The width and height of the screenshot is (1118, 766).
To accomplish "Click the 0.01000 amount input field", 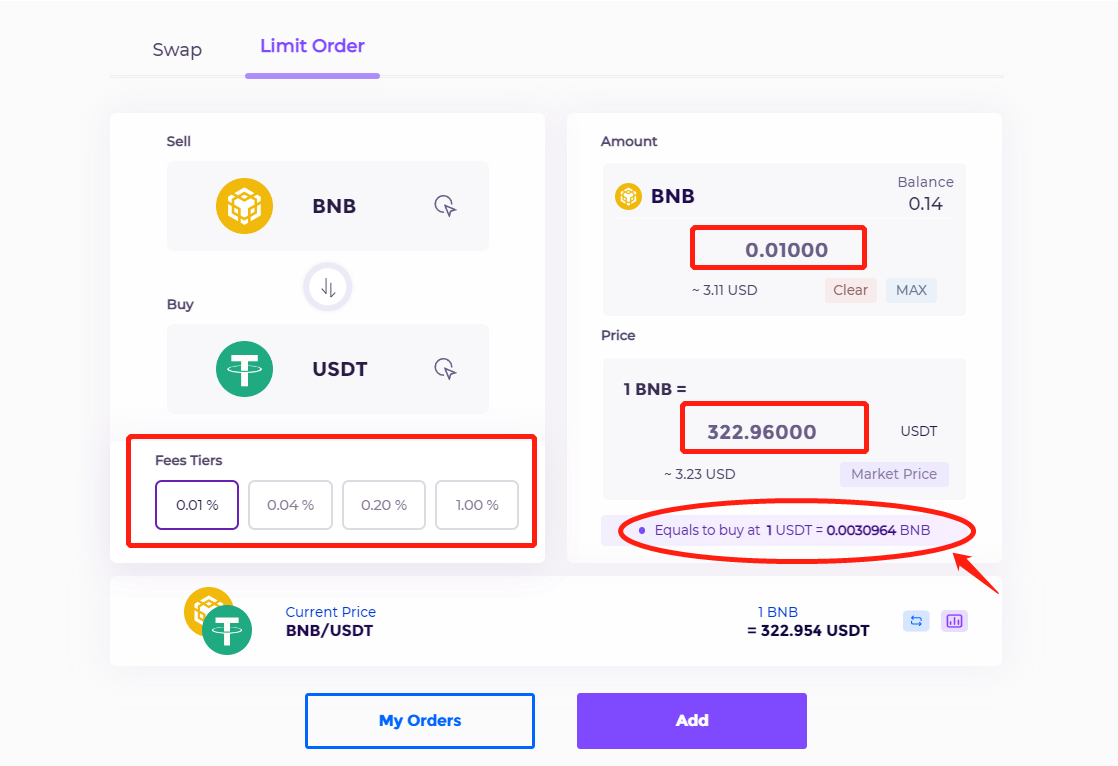I will coord(779,248).
